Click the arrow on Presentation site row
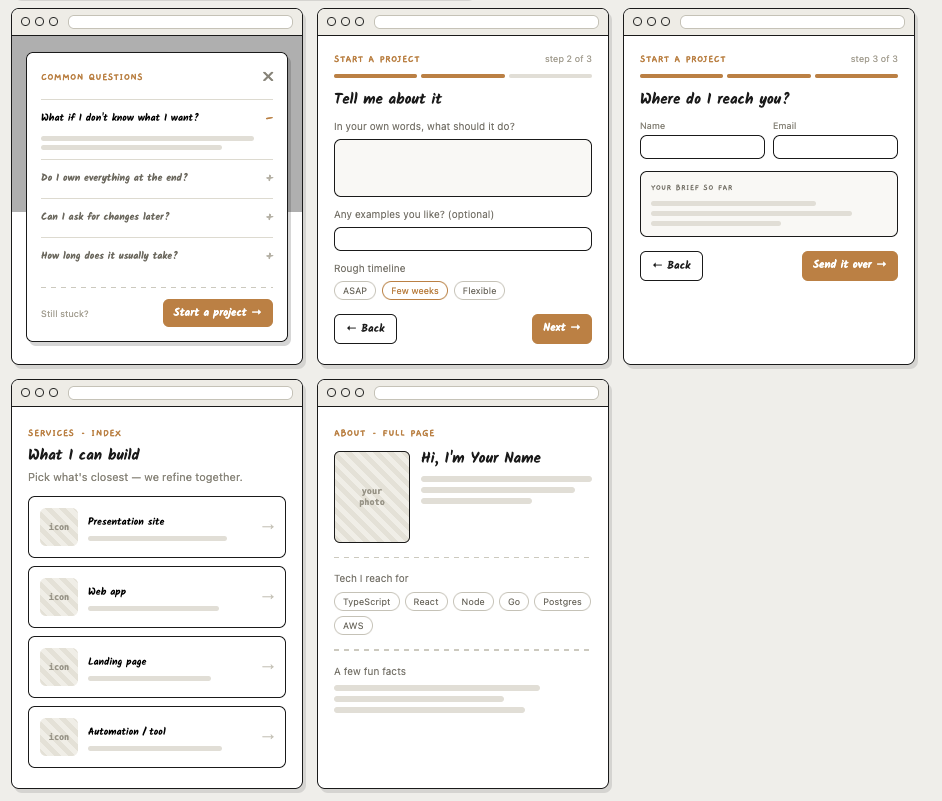The image size is (942, 801). click(x=268, y=527)
